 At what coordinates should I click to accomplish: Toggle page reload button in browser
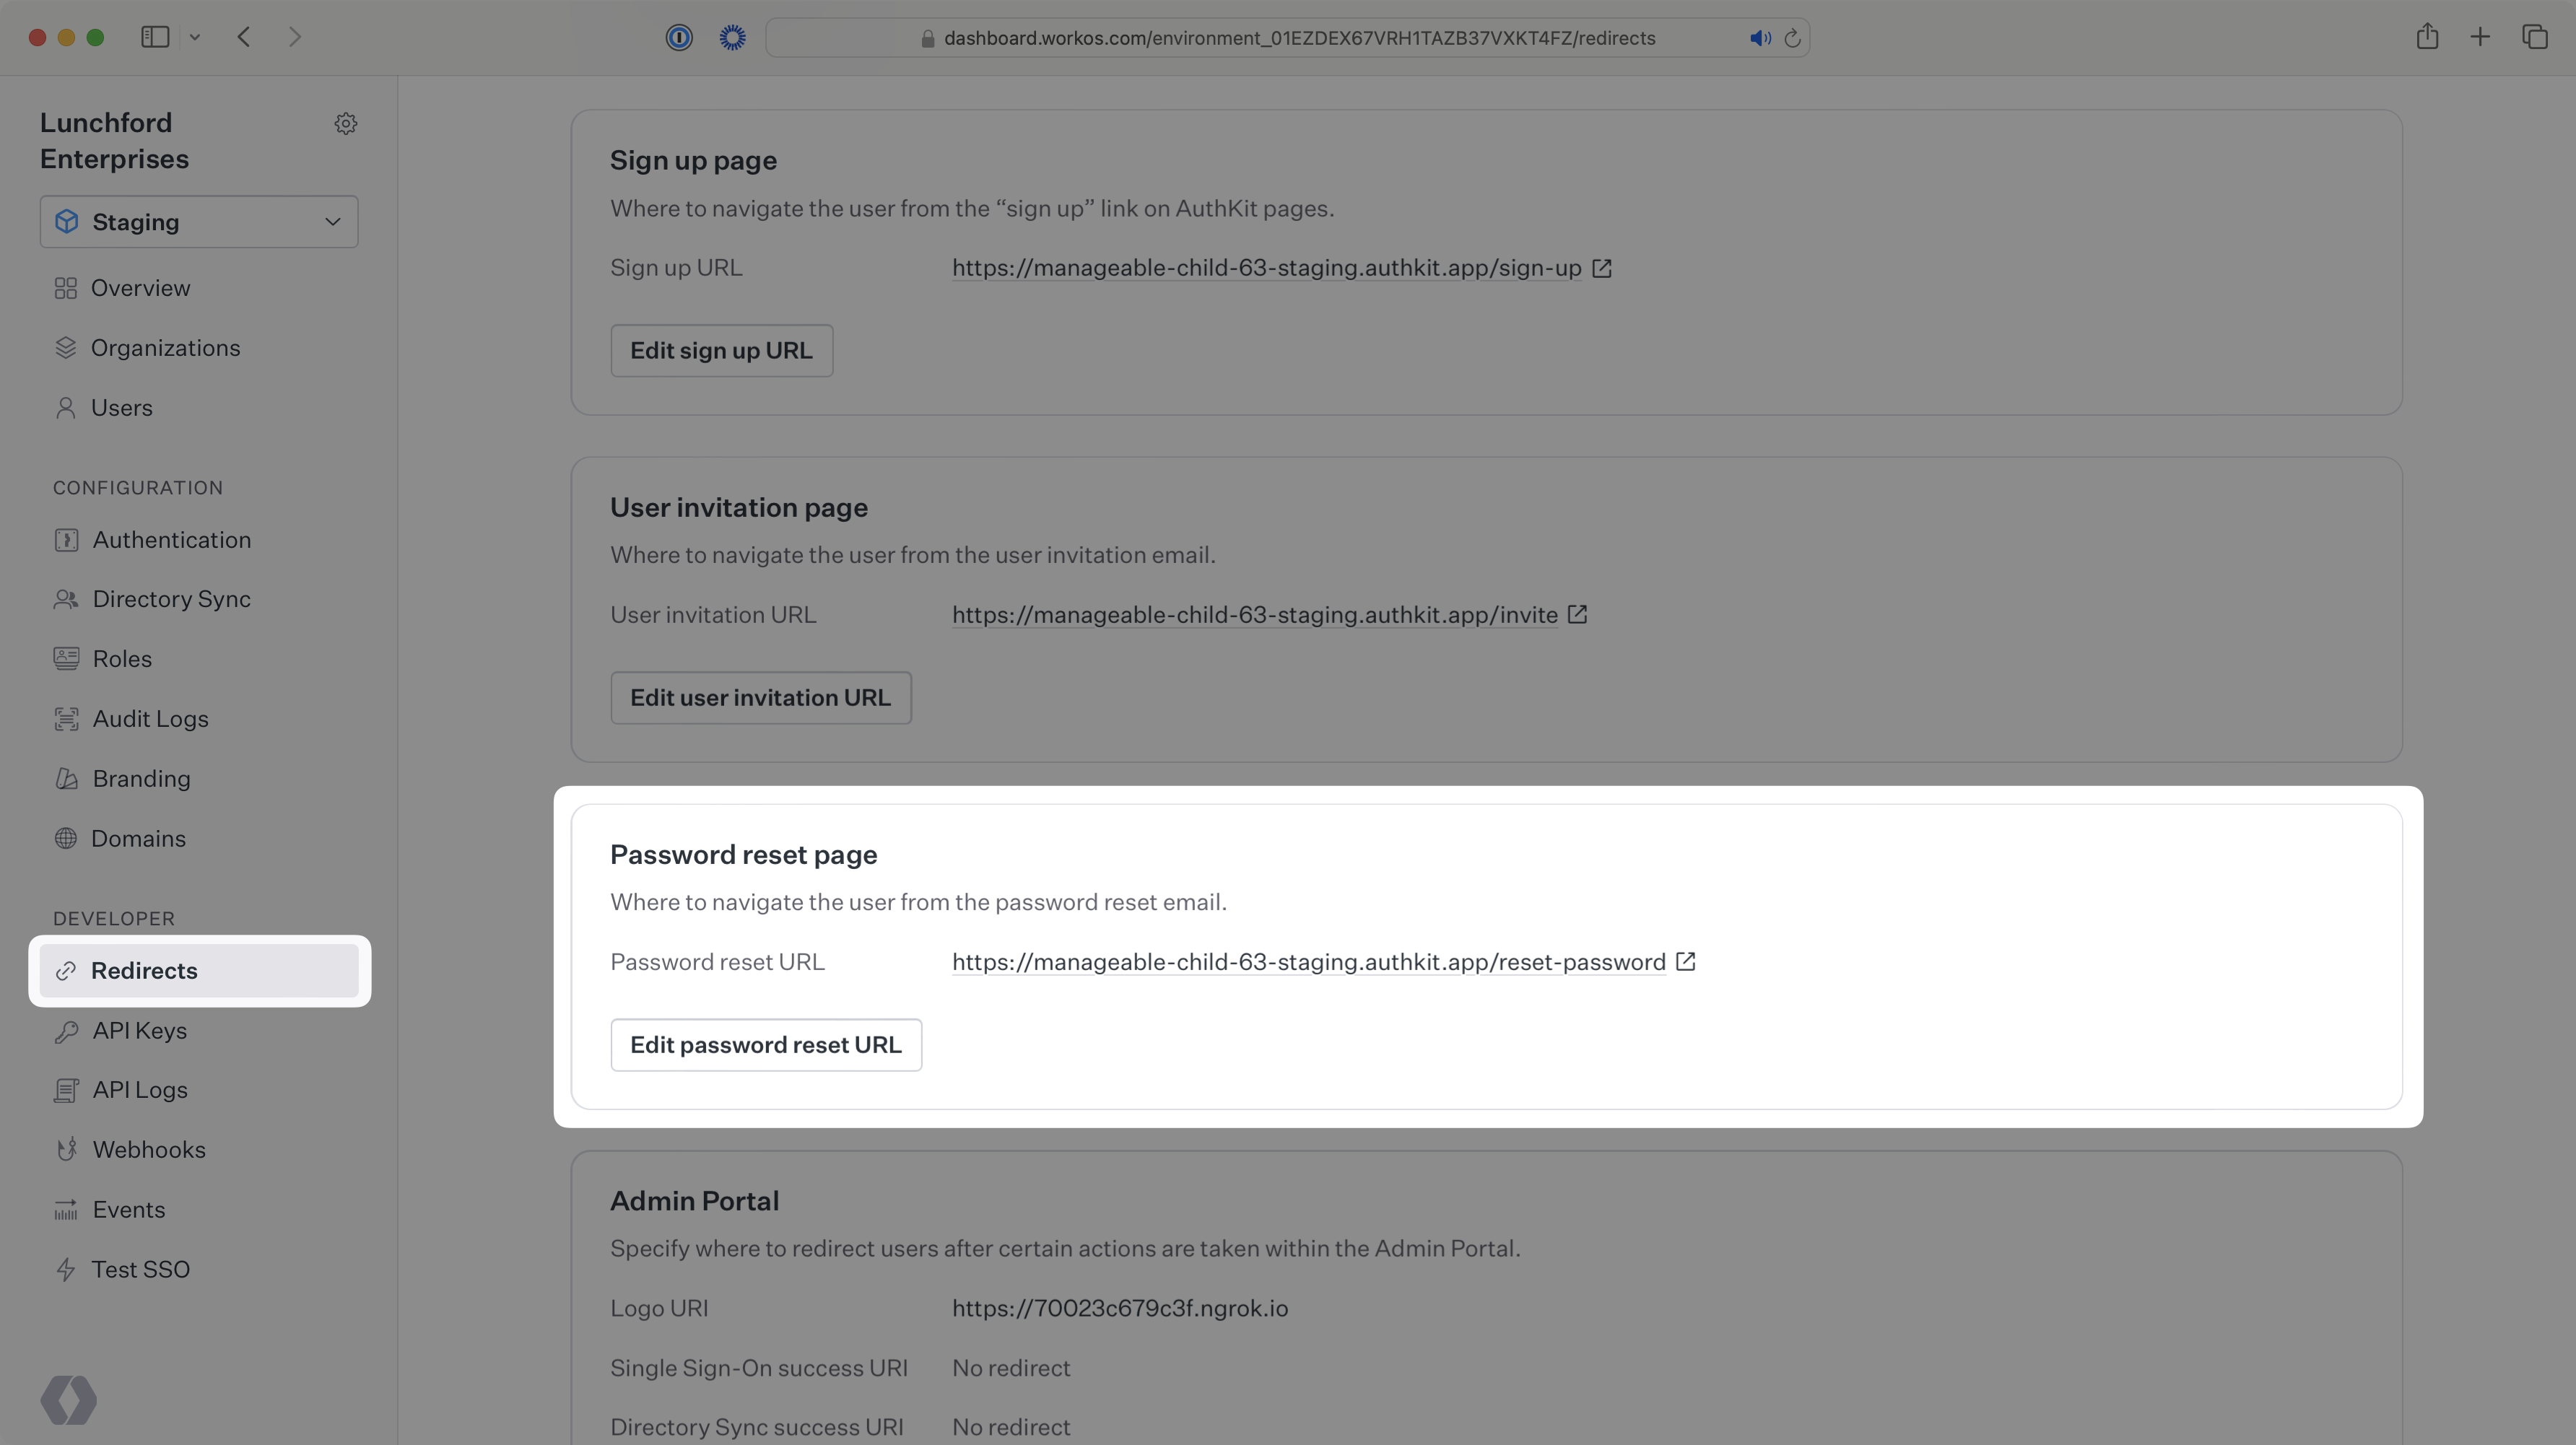1792,35
